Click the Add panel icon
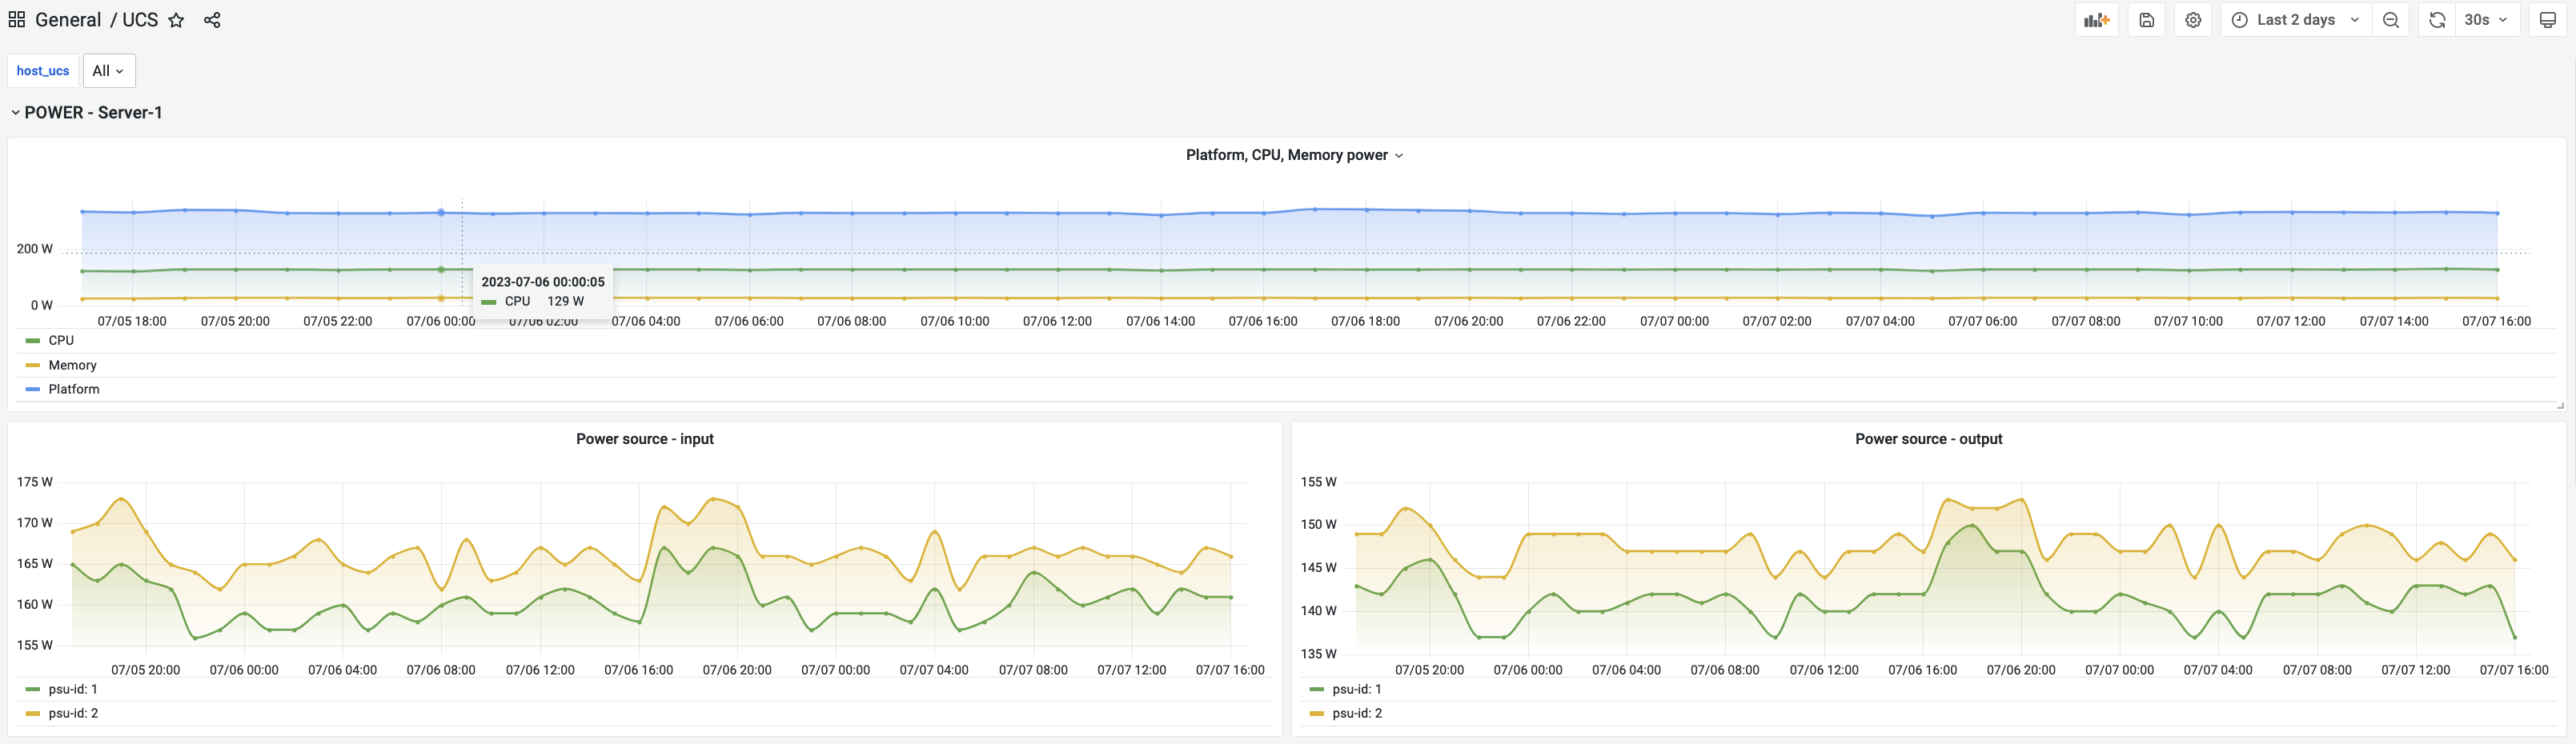Screen dimensions: 2576x744 [x=2096, y=20]
